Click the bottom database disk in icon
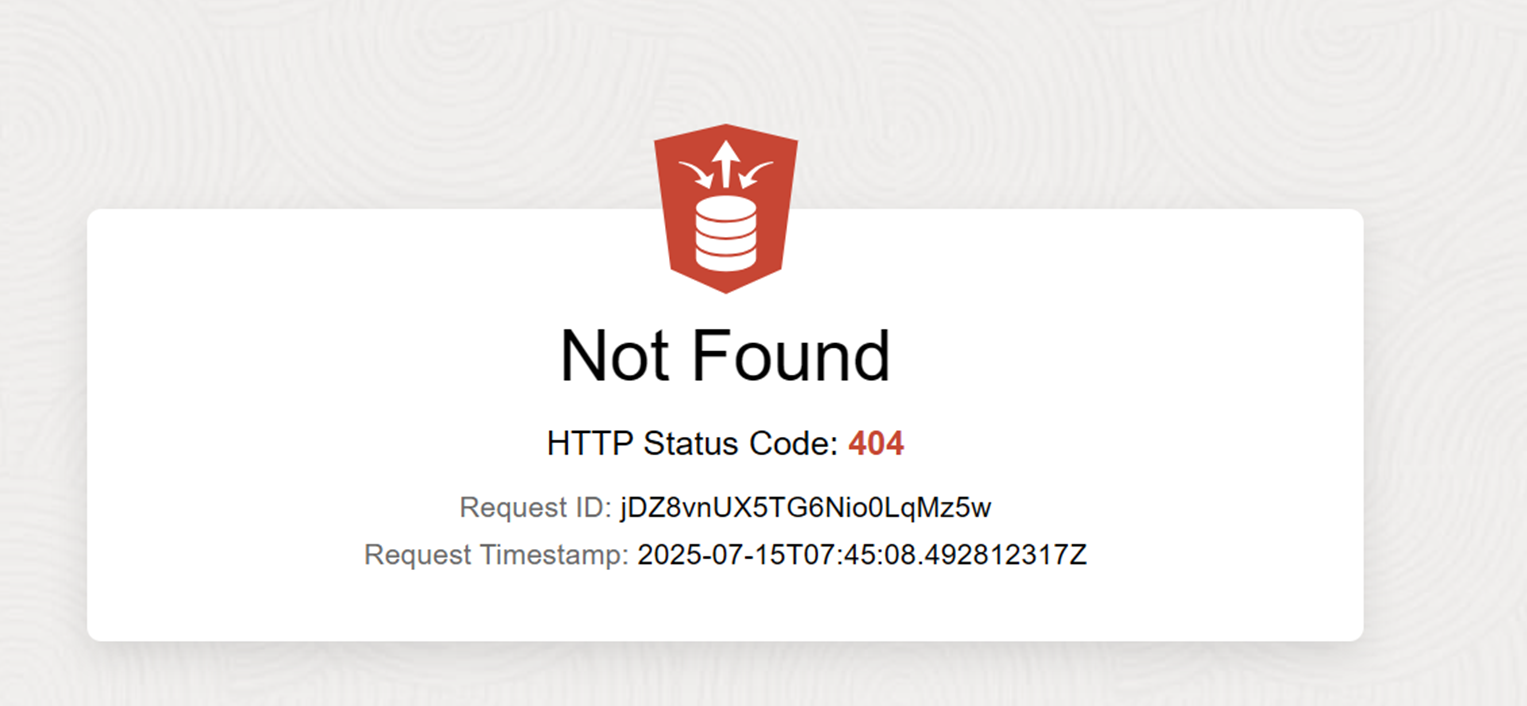 click(x=725, y=262)
